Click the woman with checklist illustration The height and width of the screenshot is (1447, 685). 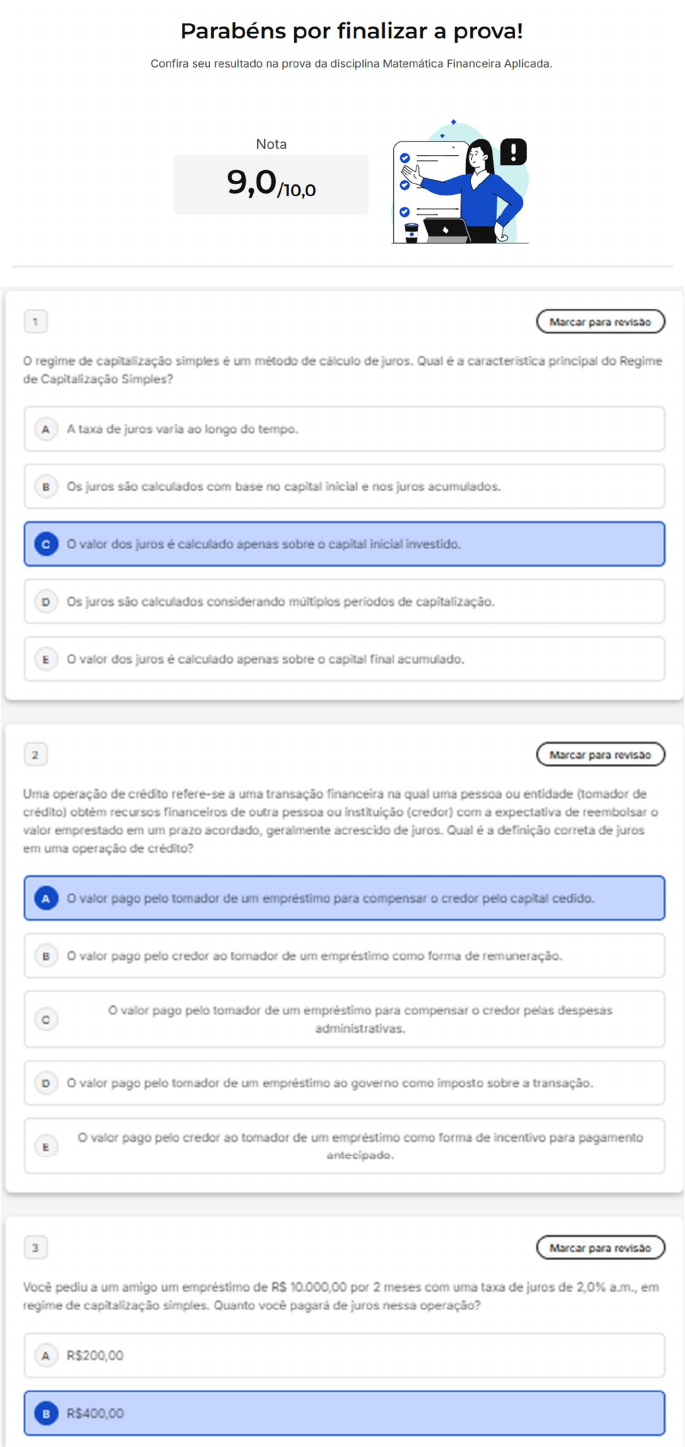(x=460, y=185)
